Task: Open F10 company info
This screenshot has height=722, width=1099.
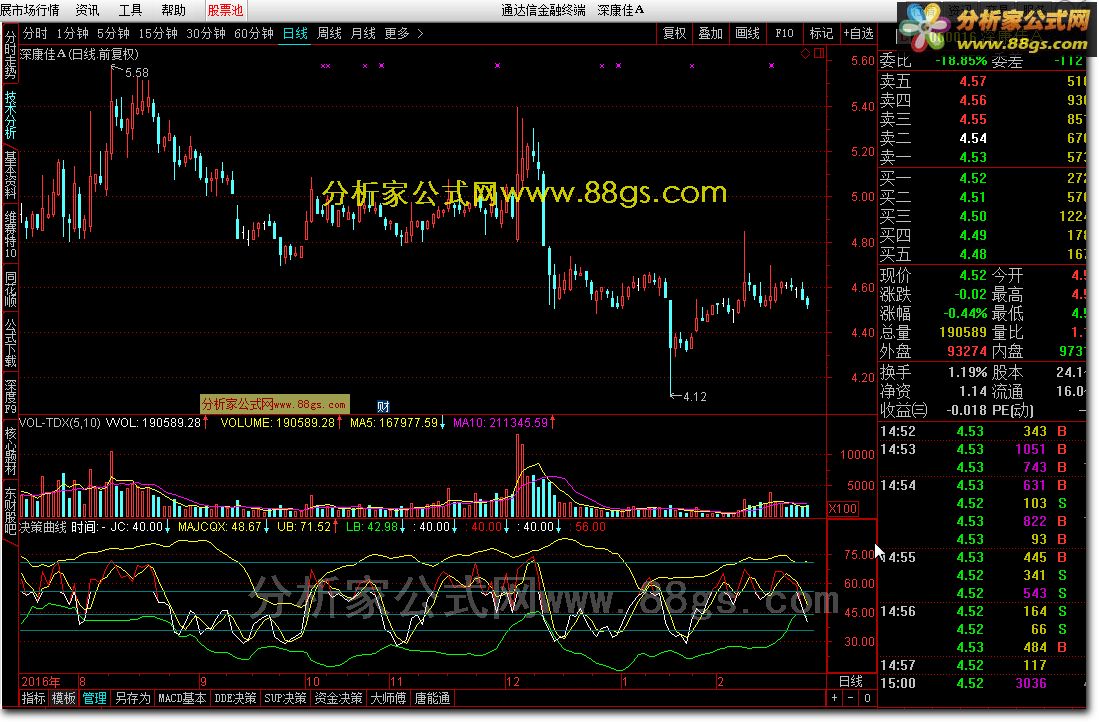Action: (784, 33)
